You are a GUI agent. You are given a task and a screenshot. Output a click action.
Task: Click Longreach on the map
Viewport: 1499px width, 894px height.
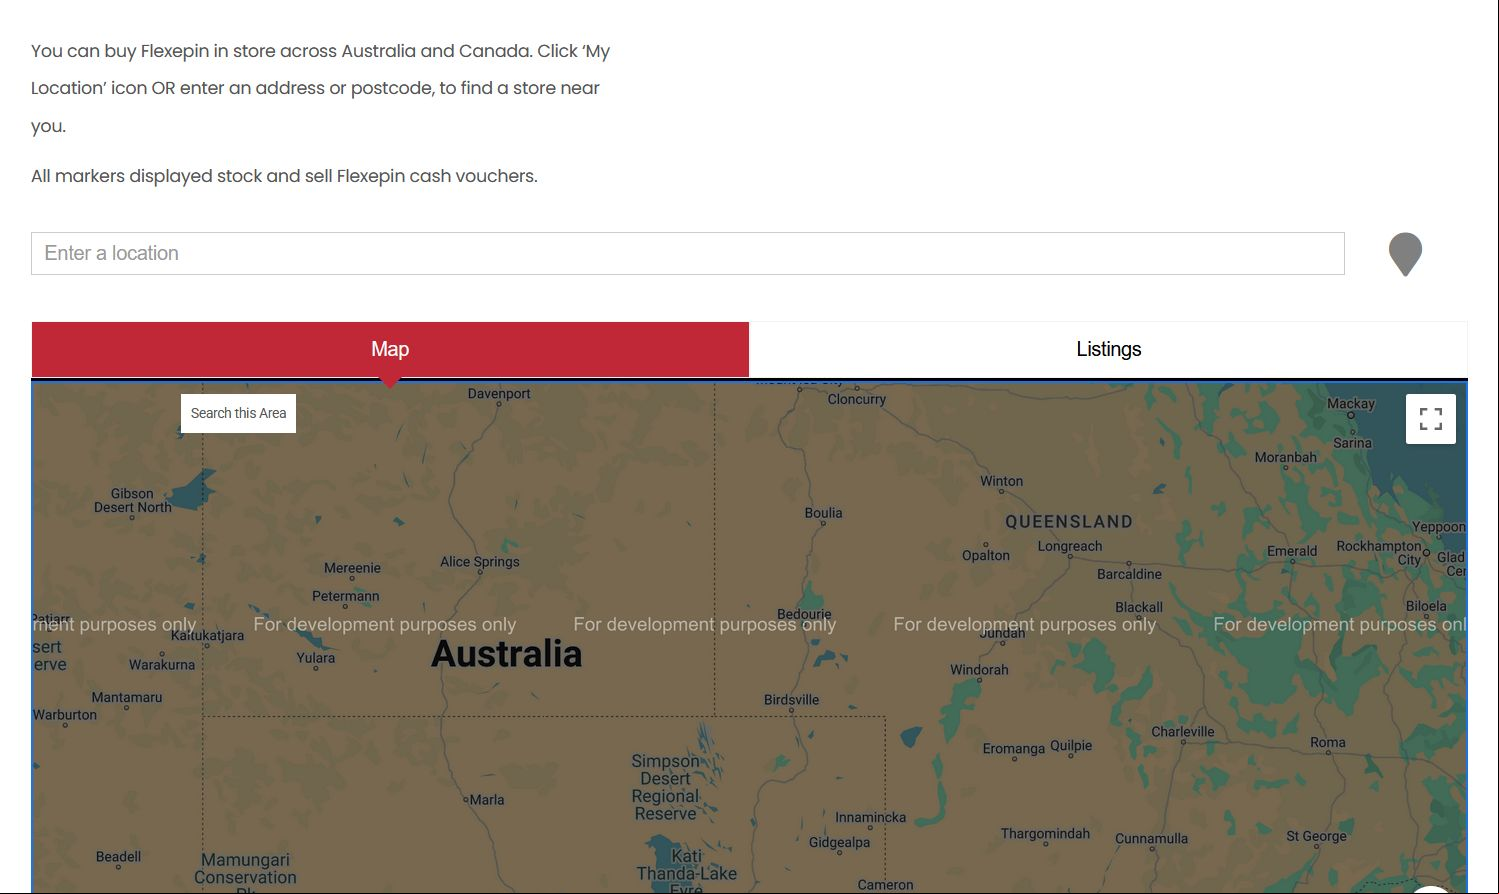[x=1070, y=546]
